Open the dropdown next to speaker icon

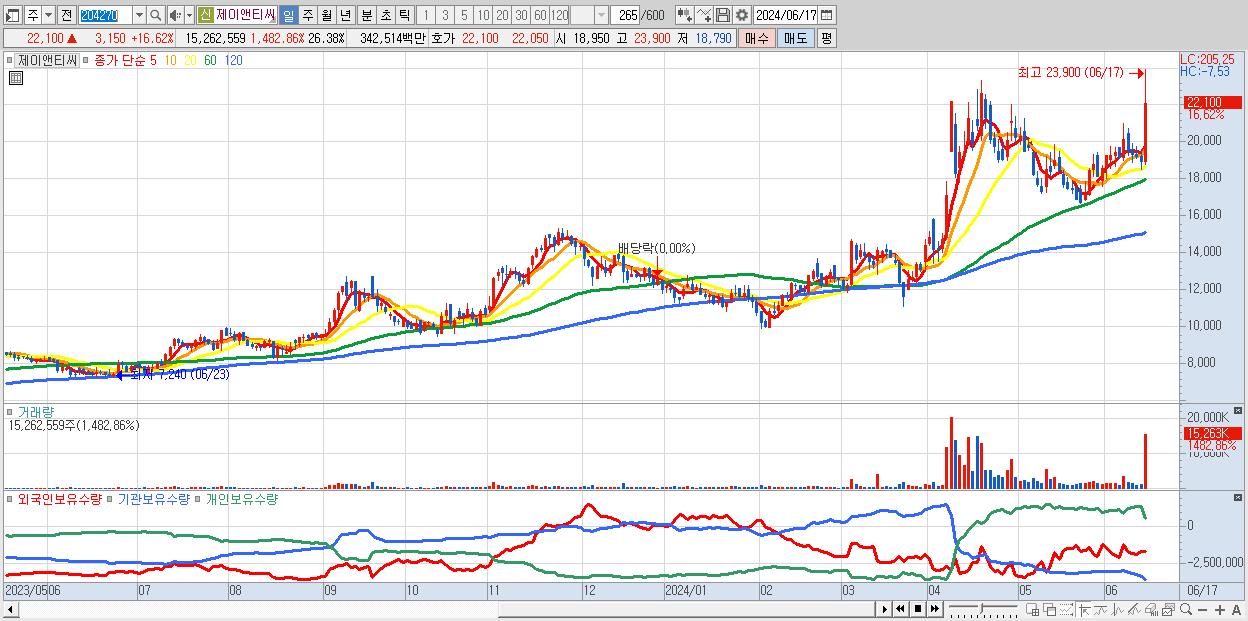189,16
